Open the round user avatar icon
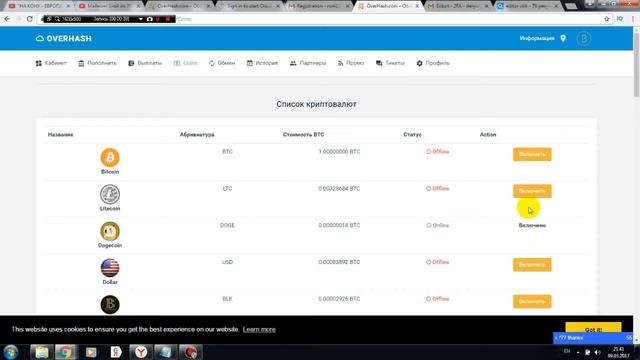This screenshot has width=640, height=360. click(584, 38)
